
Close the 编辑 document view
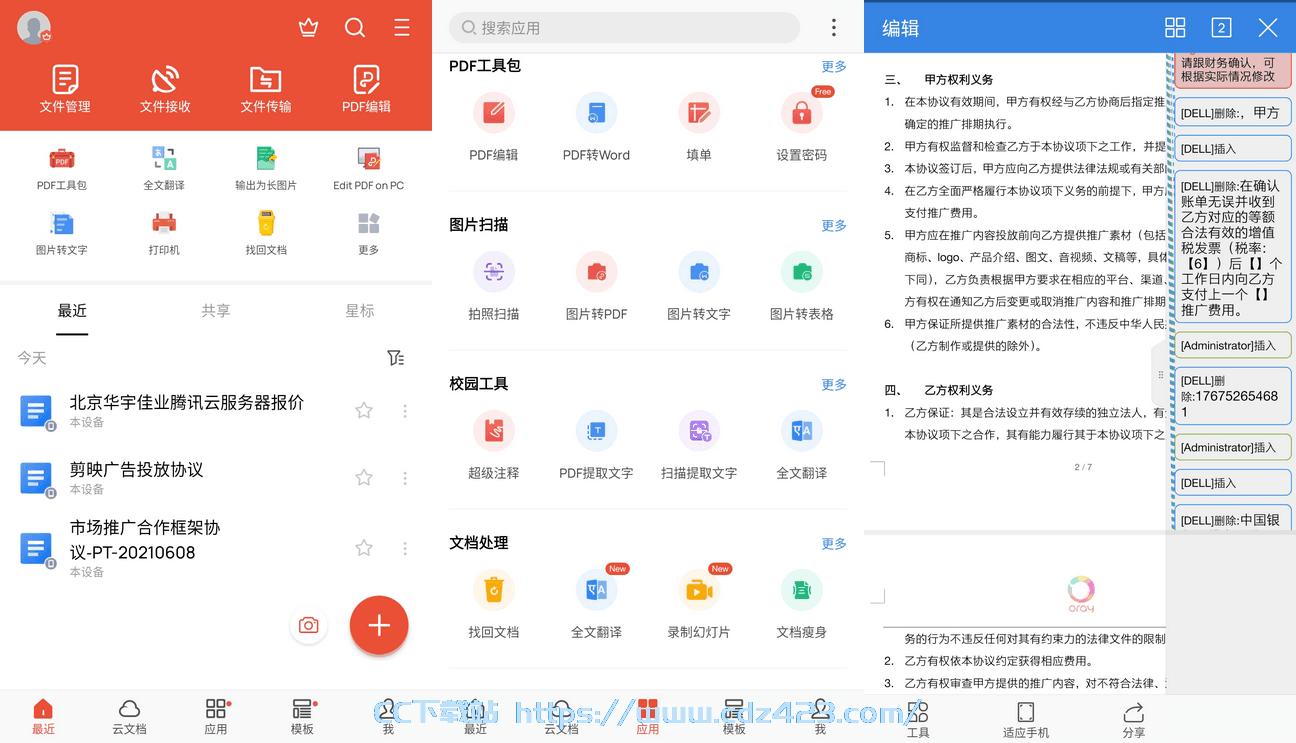point(1268,28)
